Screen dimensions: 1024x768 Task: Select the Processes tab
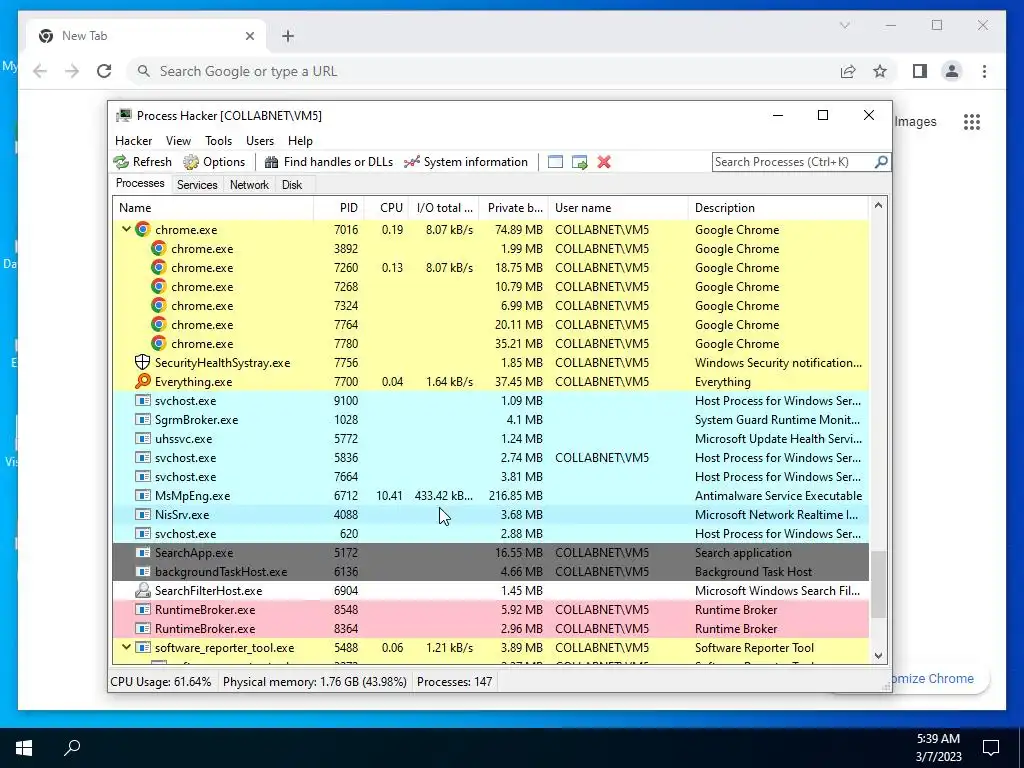coord(140,183)
